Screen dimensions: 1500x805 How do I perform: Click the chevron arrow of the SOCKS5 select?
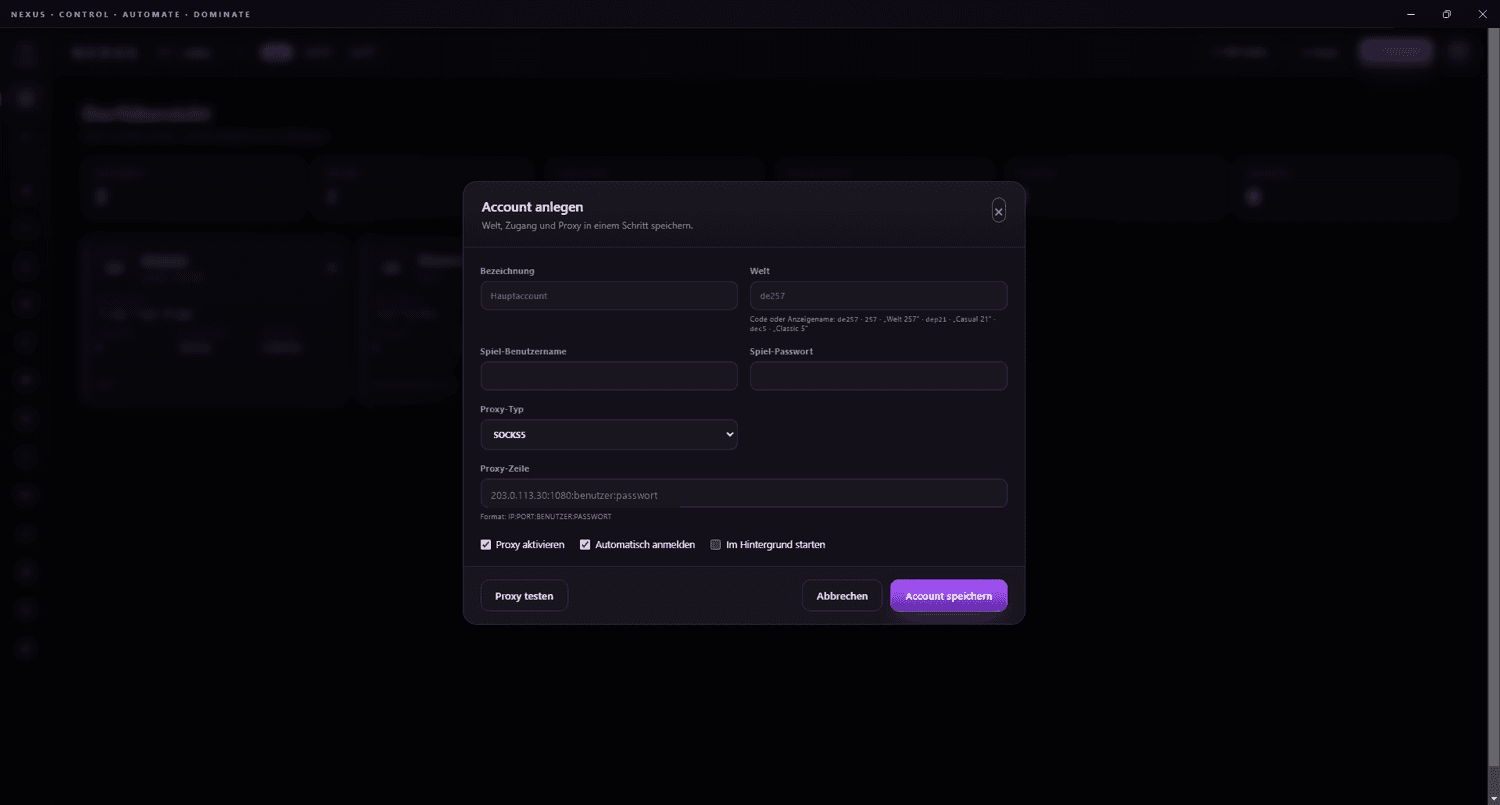(729, 435)
